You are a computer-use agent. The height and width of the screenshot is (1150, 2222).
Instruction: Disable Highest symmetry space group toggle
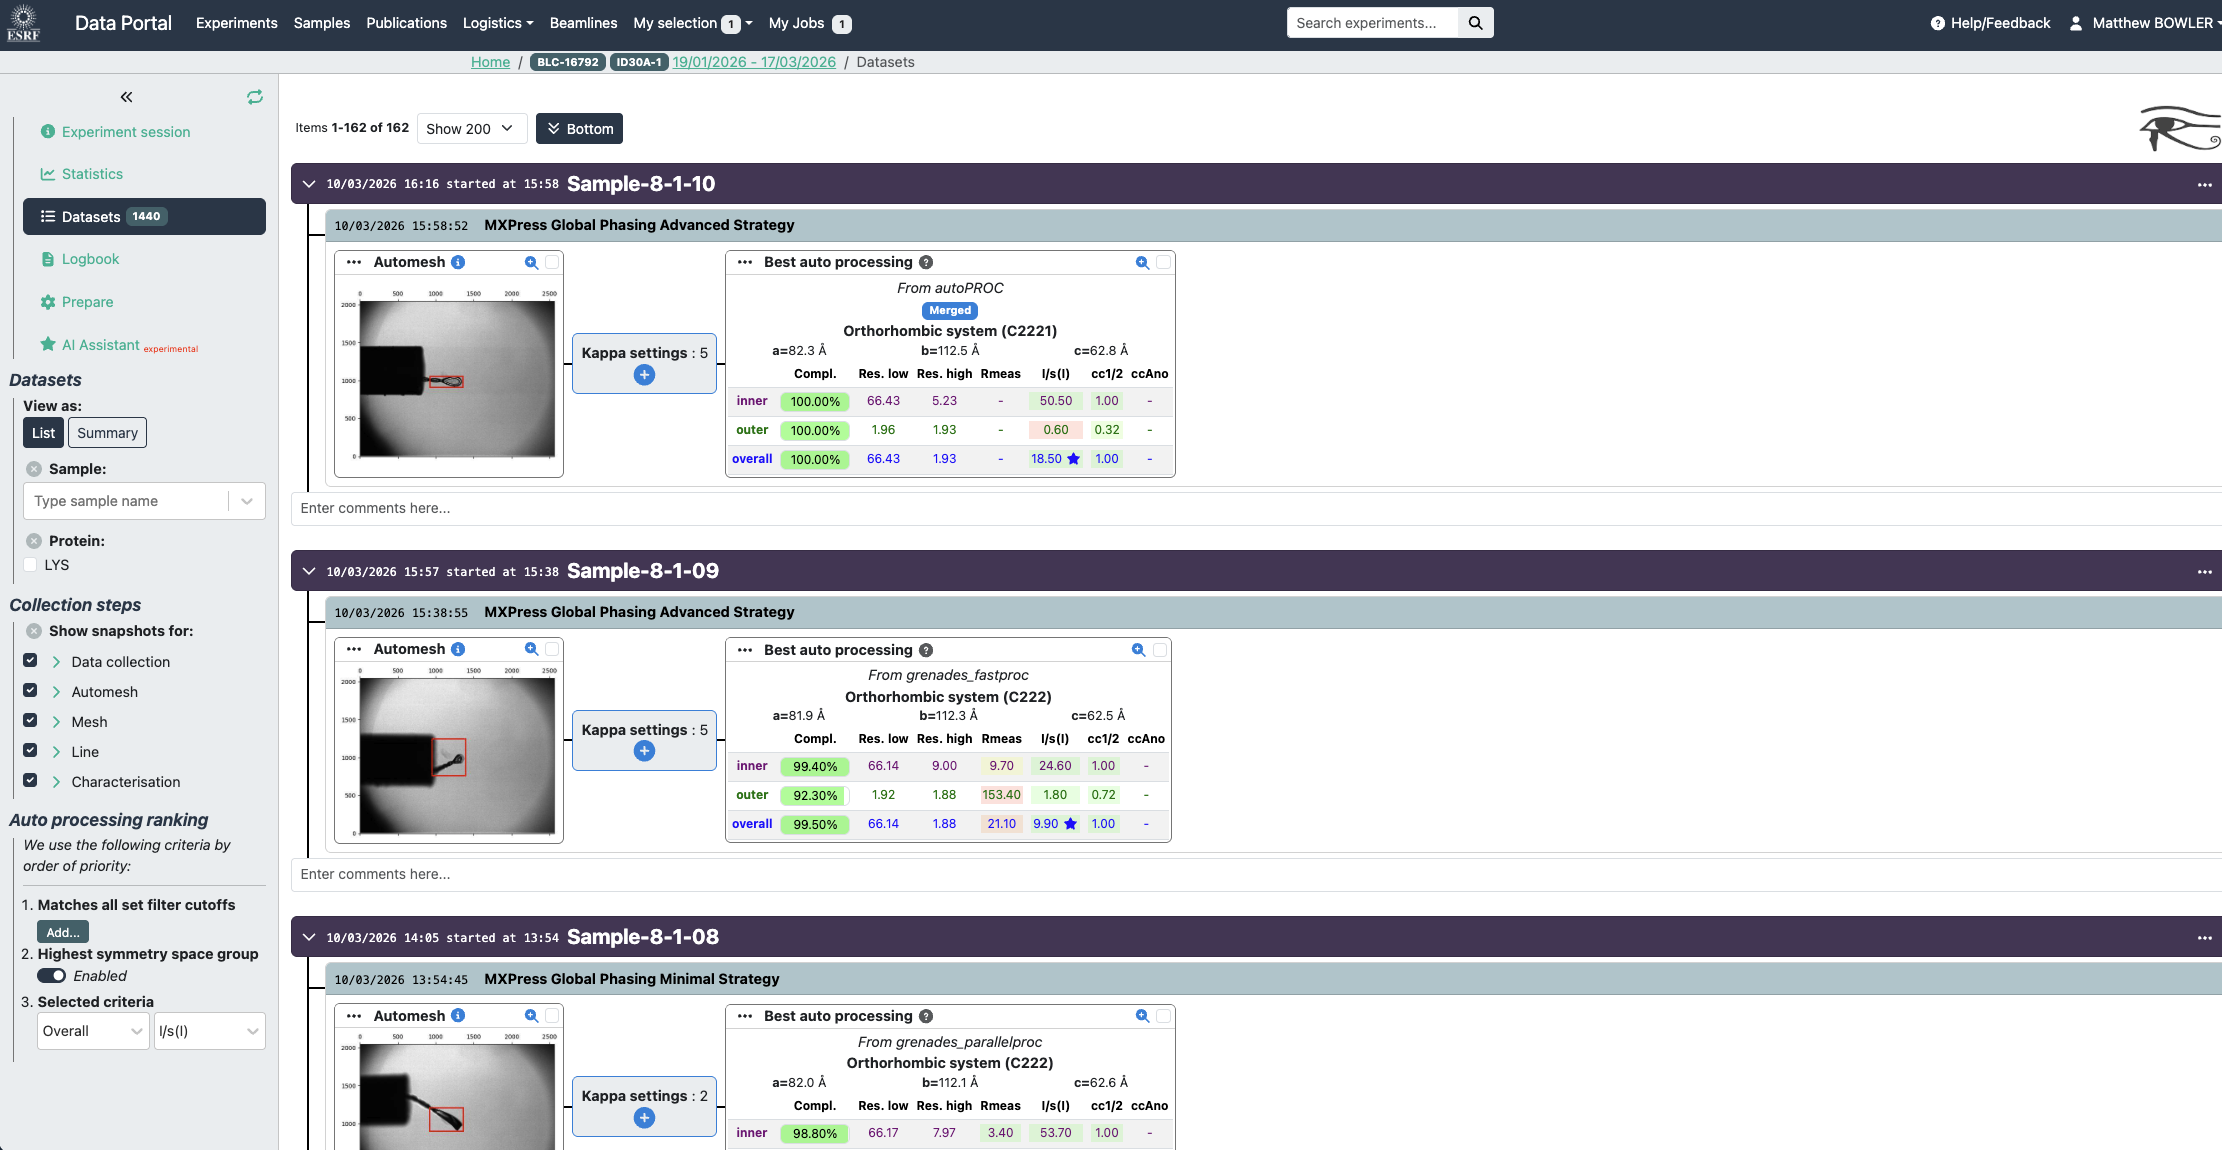point(52,976)
